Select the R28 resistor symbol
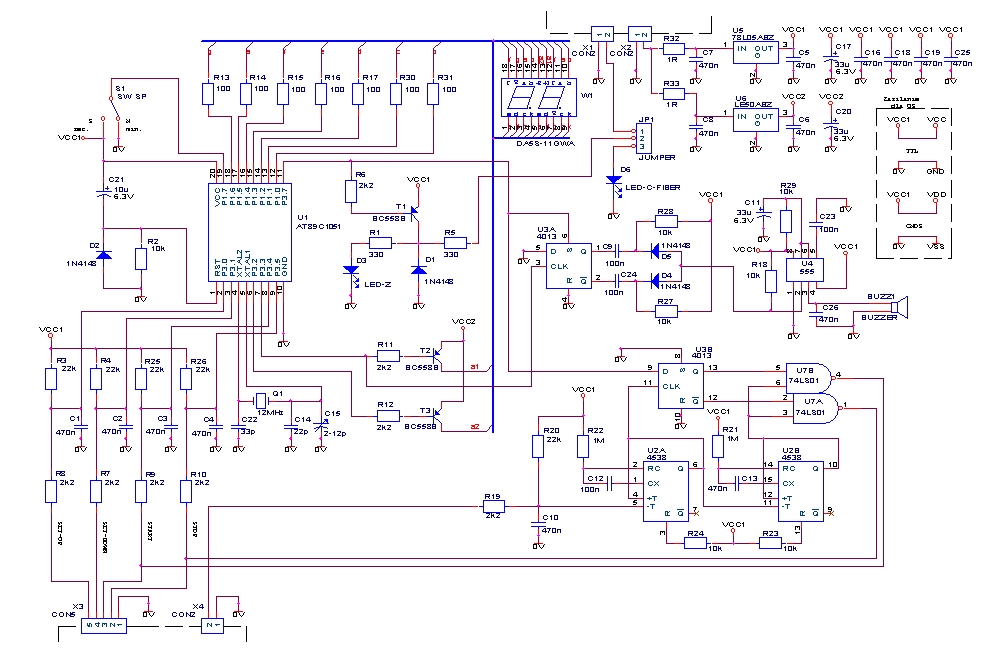Viewport: 988px width, 657px height. [x=666, y=221]
